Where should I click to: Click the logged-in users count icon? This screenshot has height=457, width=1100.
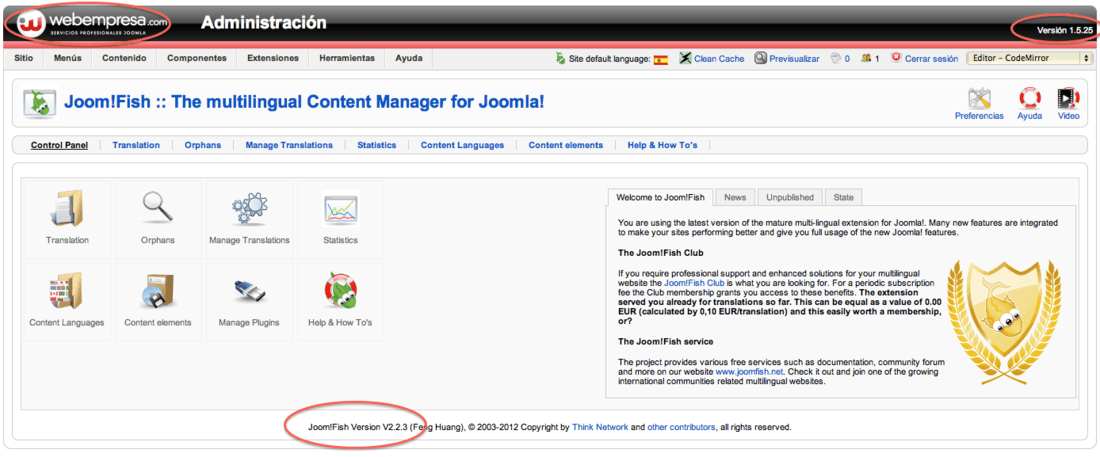[866, 58]
